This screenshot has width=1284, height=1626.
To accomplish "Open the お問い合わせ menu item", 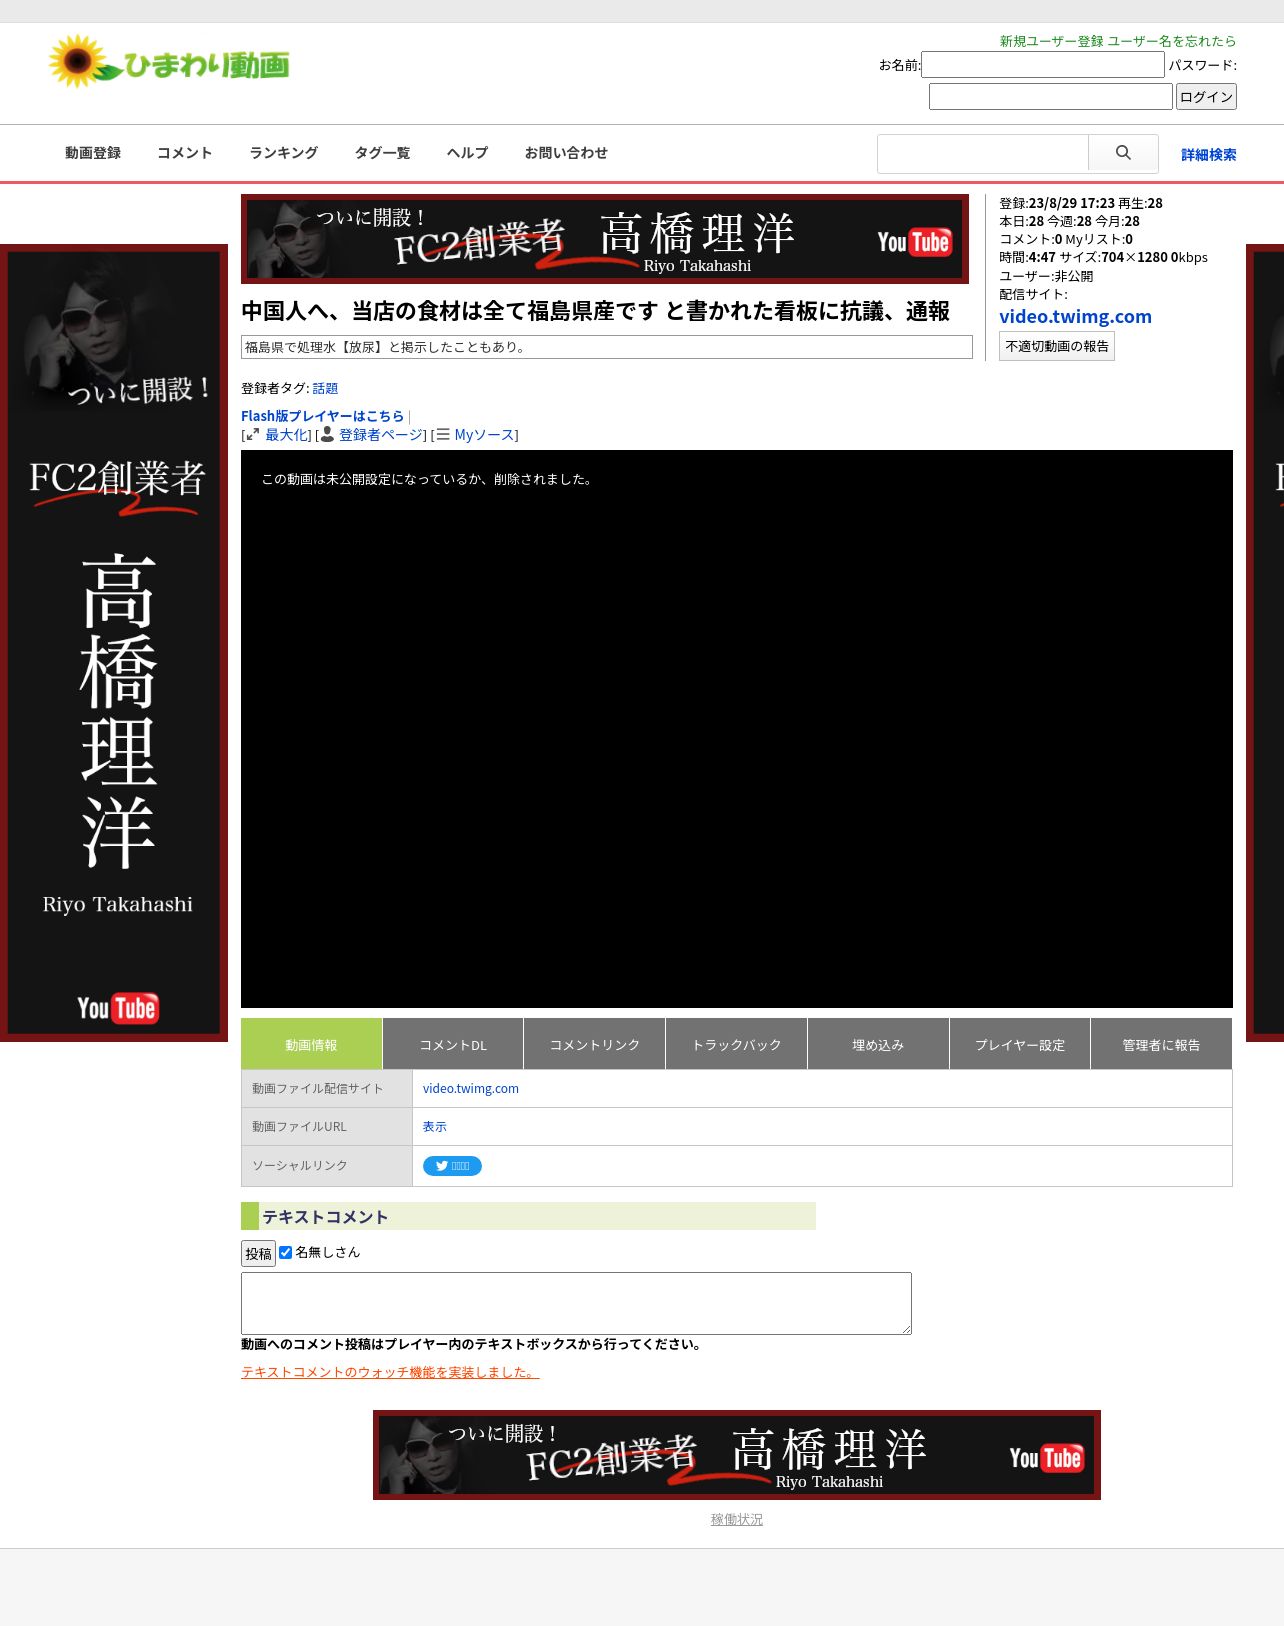I will [566, 153].
